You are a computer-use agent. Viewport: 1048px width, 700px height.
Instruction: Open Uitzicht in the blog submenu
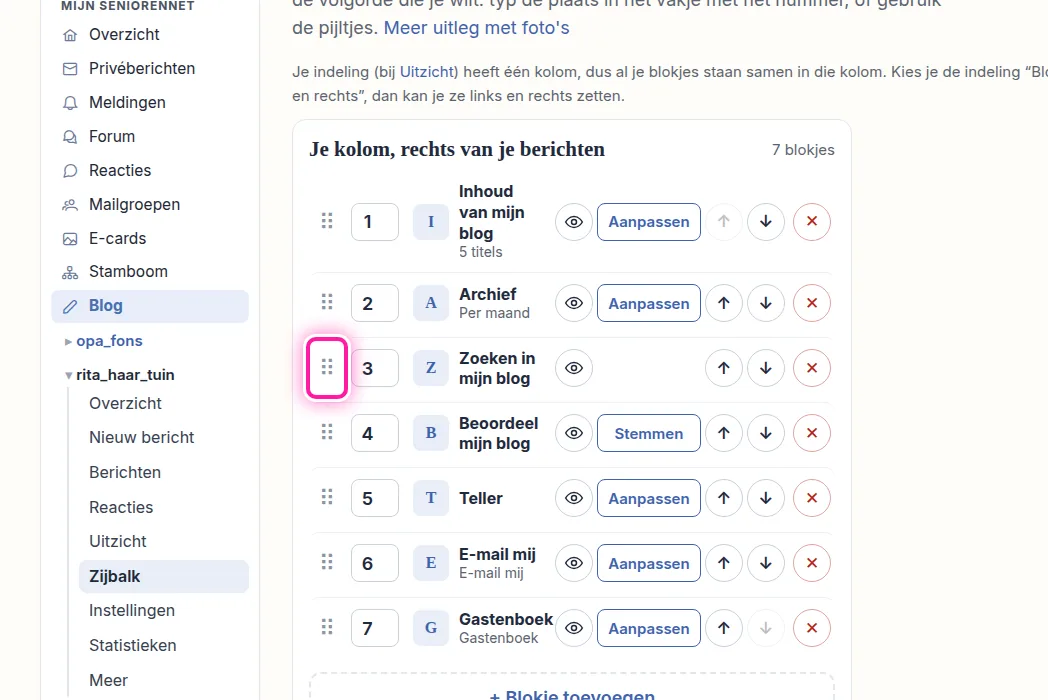(164, 541)
